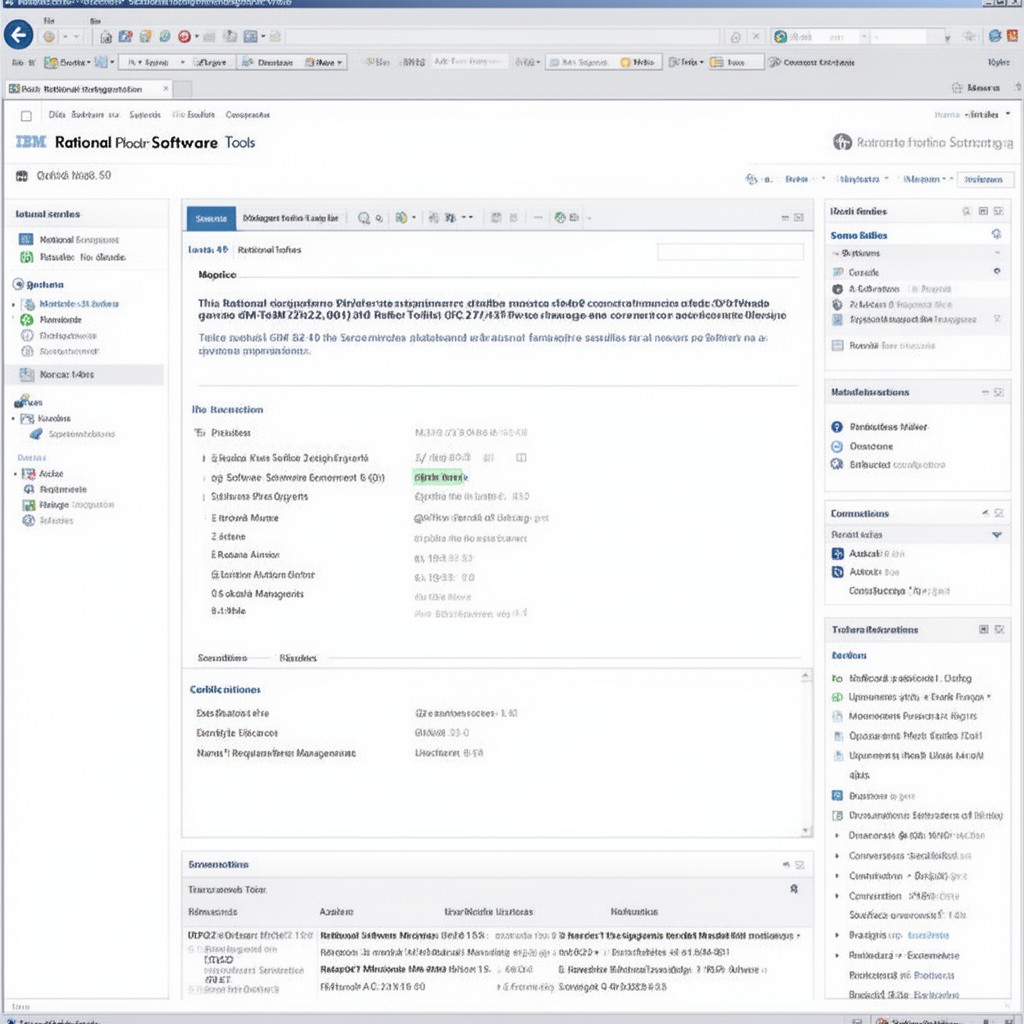Image resolution: width=1024 pixels, height=1024 pixels.
Task: Click the Coraide panel row icon
Action: pyautogui.click(x=838, y=272)
